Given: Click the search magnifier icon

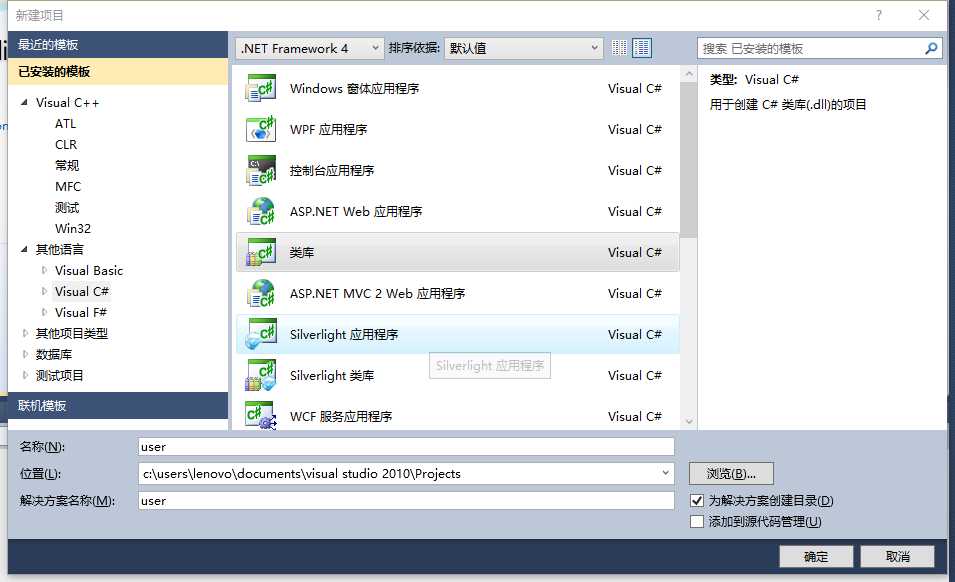Looking at the screenshot, I should (x=931, y=48).
